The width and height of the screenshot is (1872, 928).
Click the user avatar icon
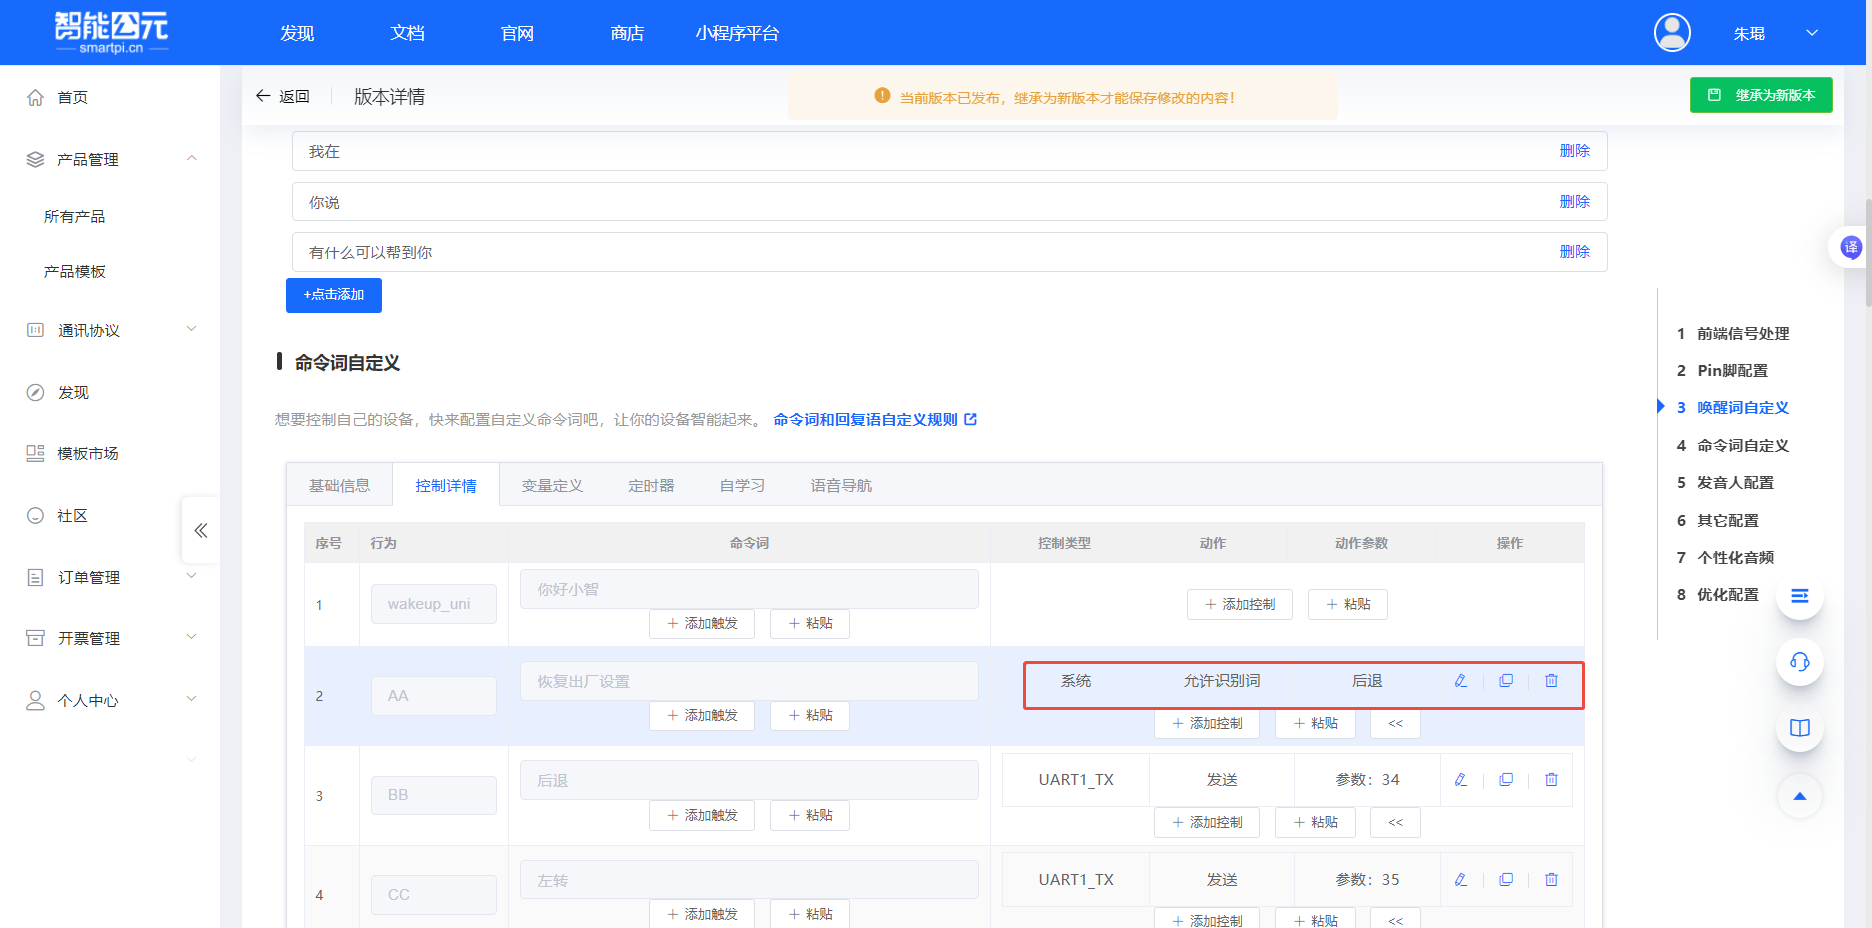(1672, 33)
